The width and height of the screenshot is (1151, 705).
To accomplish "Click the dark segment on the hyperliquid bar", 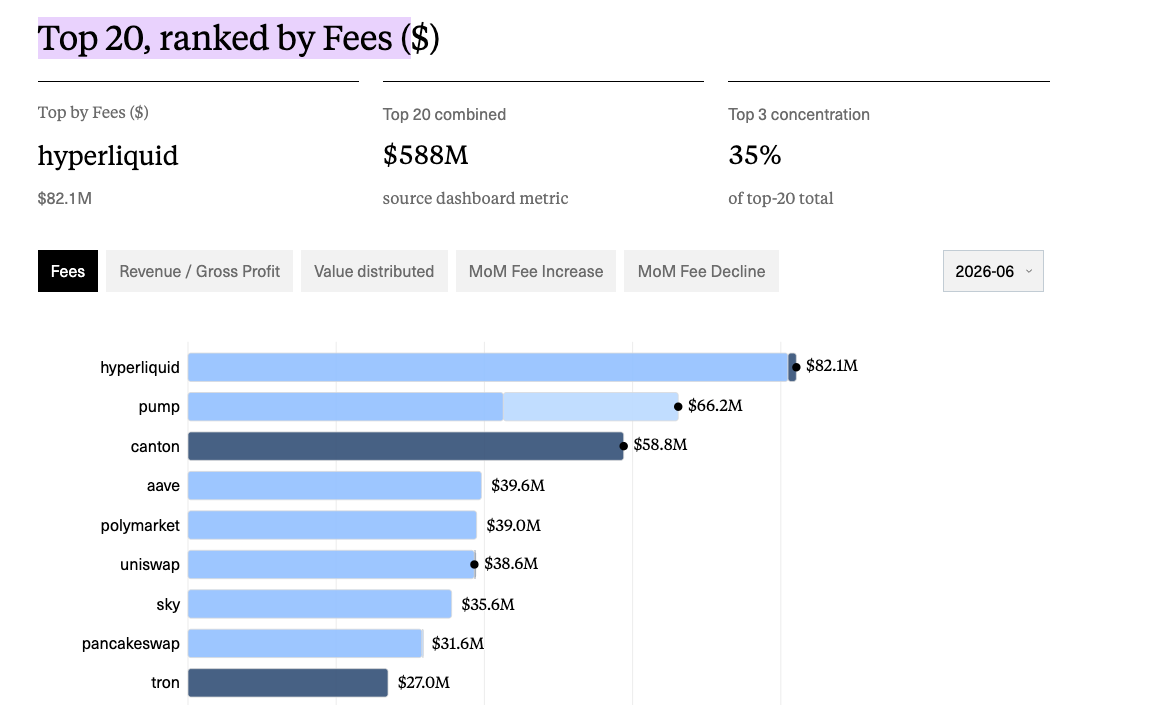I will 792,367.
